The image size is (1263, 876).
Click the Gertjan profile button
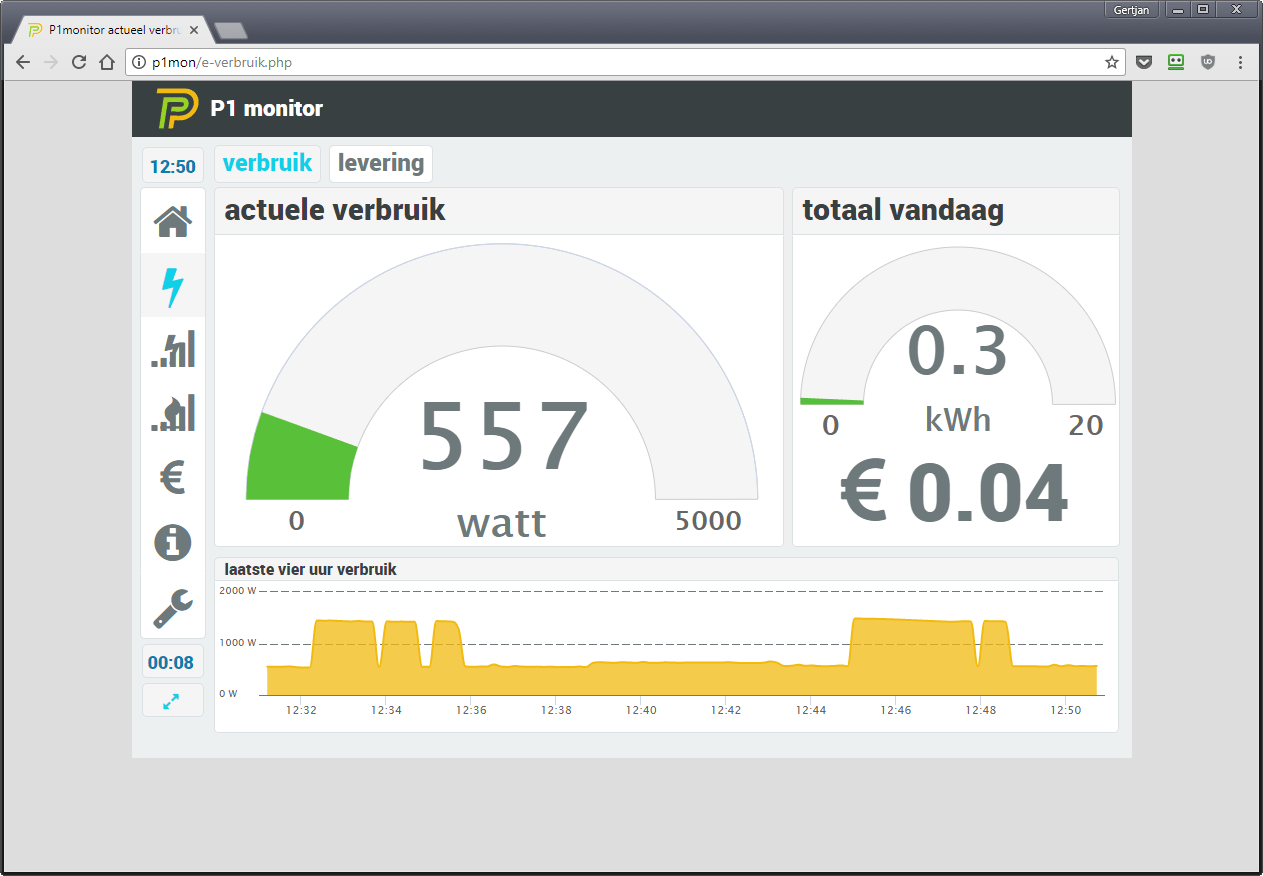1133,10
